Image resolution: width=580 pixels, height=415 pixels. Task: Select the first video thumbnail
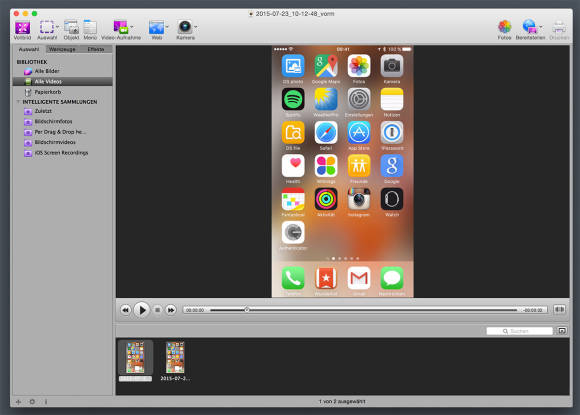135,358
